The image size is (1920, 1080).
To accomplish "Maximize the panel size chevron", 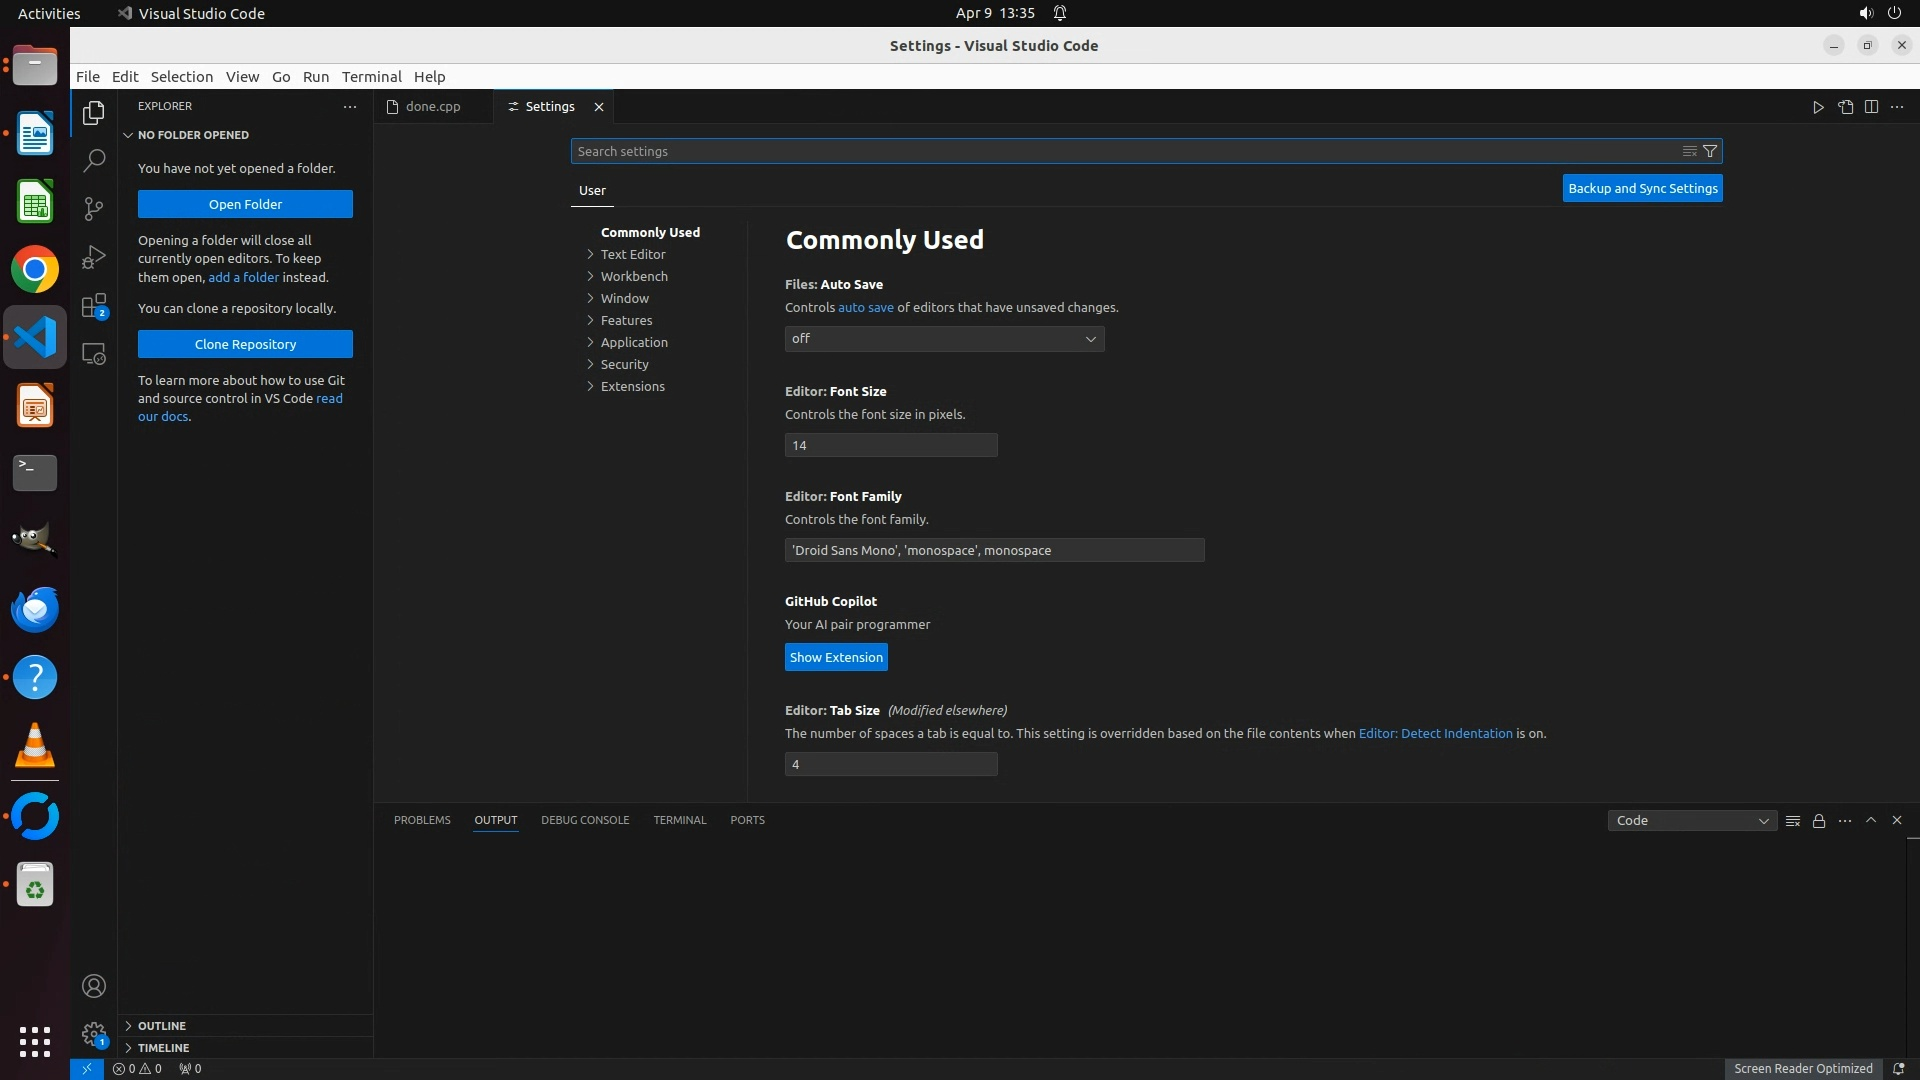I will tap(1871, 820).
